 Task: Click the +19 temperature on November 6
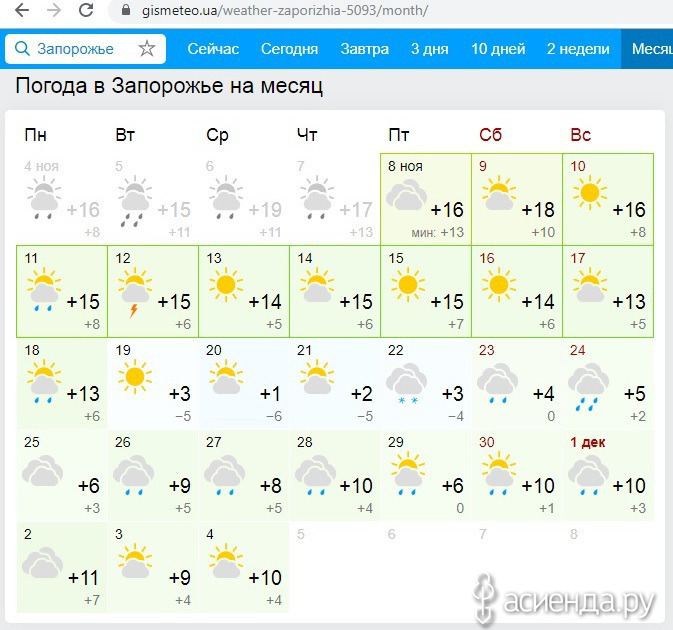coord(265,210)
